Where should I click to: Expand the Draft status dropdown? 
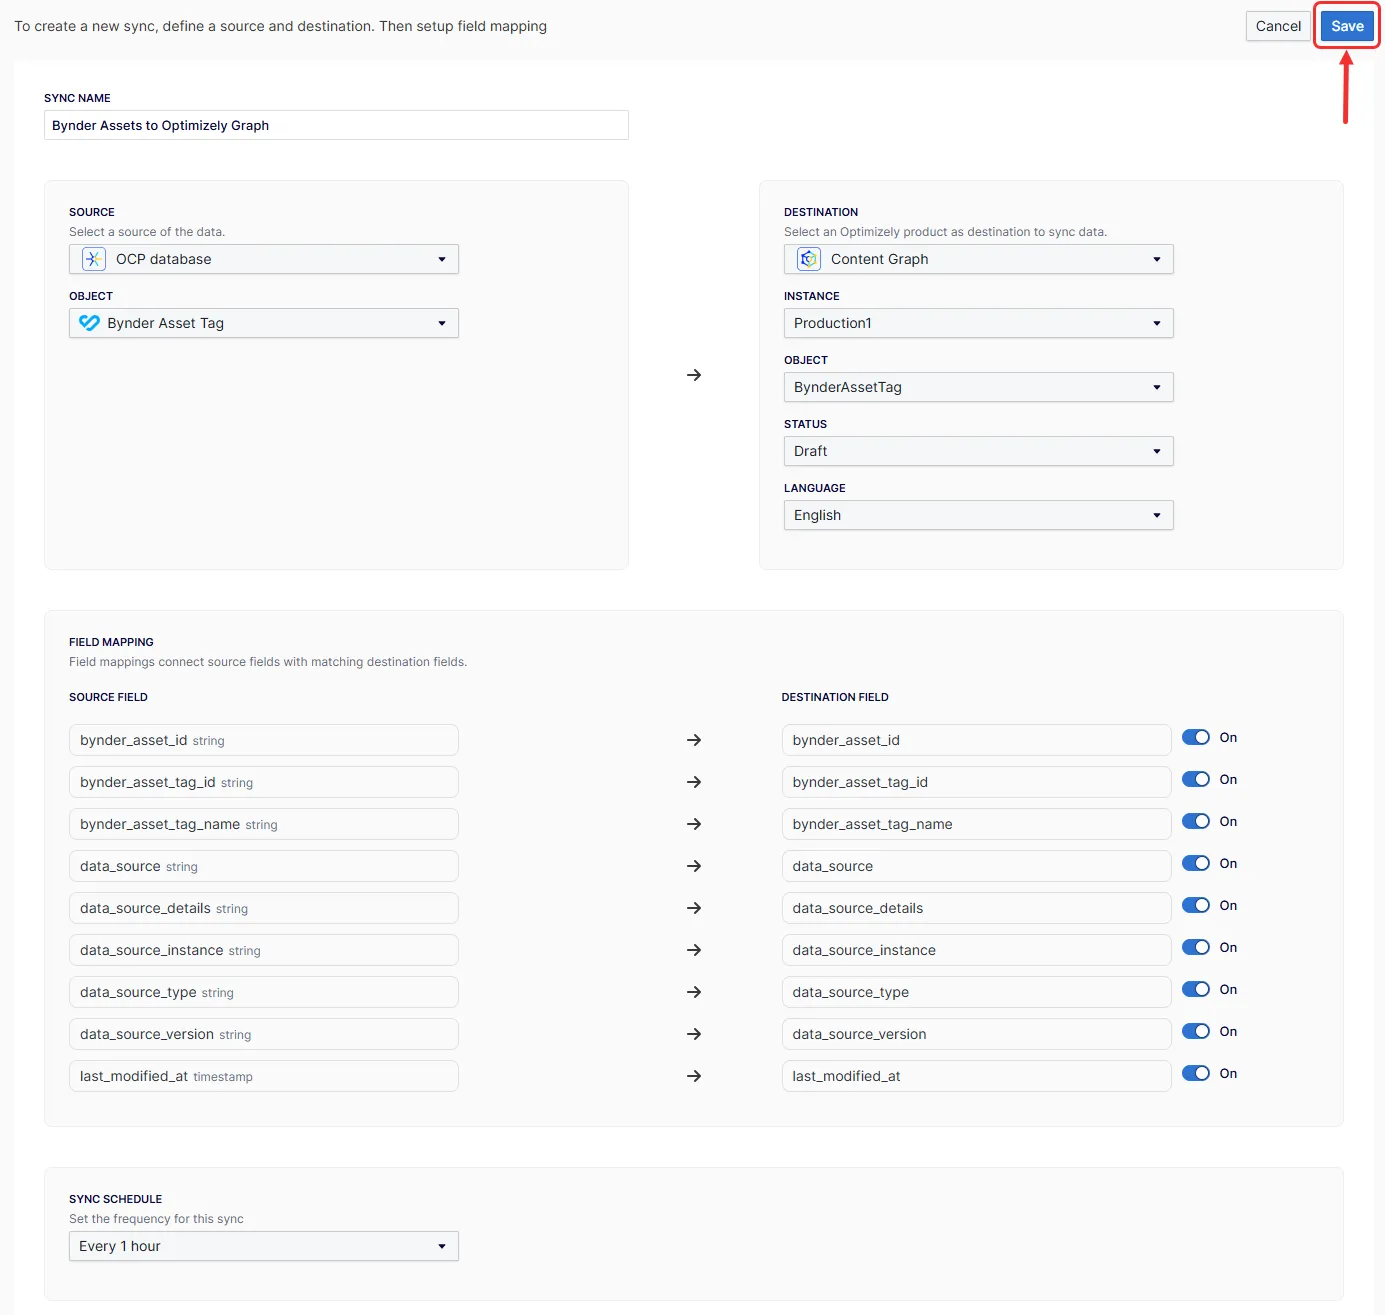(x=978, y=451)
